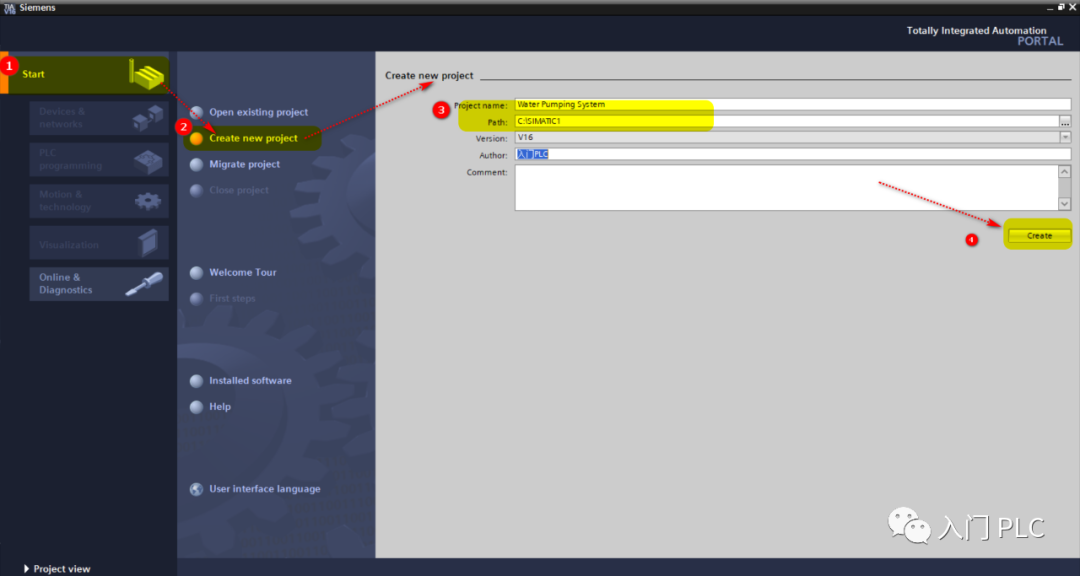Select Create new project
Screen dimensions: 1080x576
pos(253,138)
